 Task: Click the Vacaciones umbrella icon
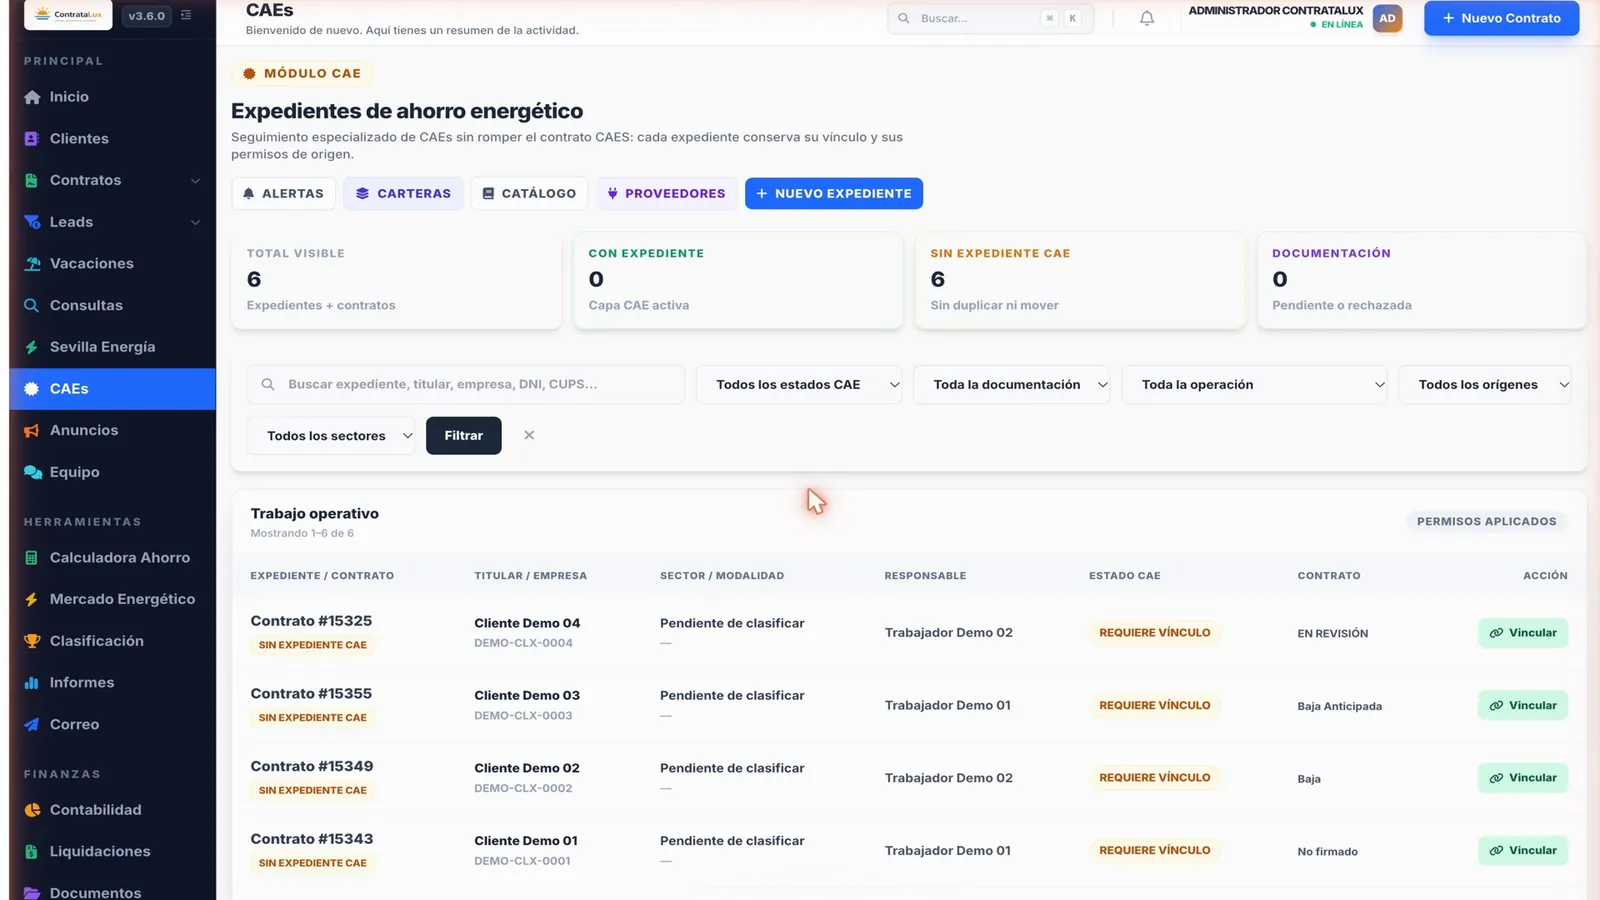click(x=32, y=264)
